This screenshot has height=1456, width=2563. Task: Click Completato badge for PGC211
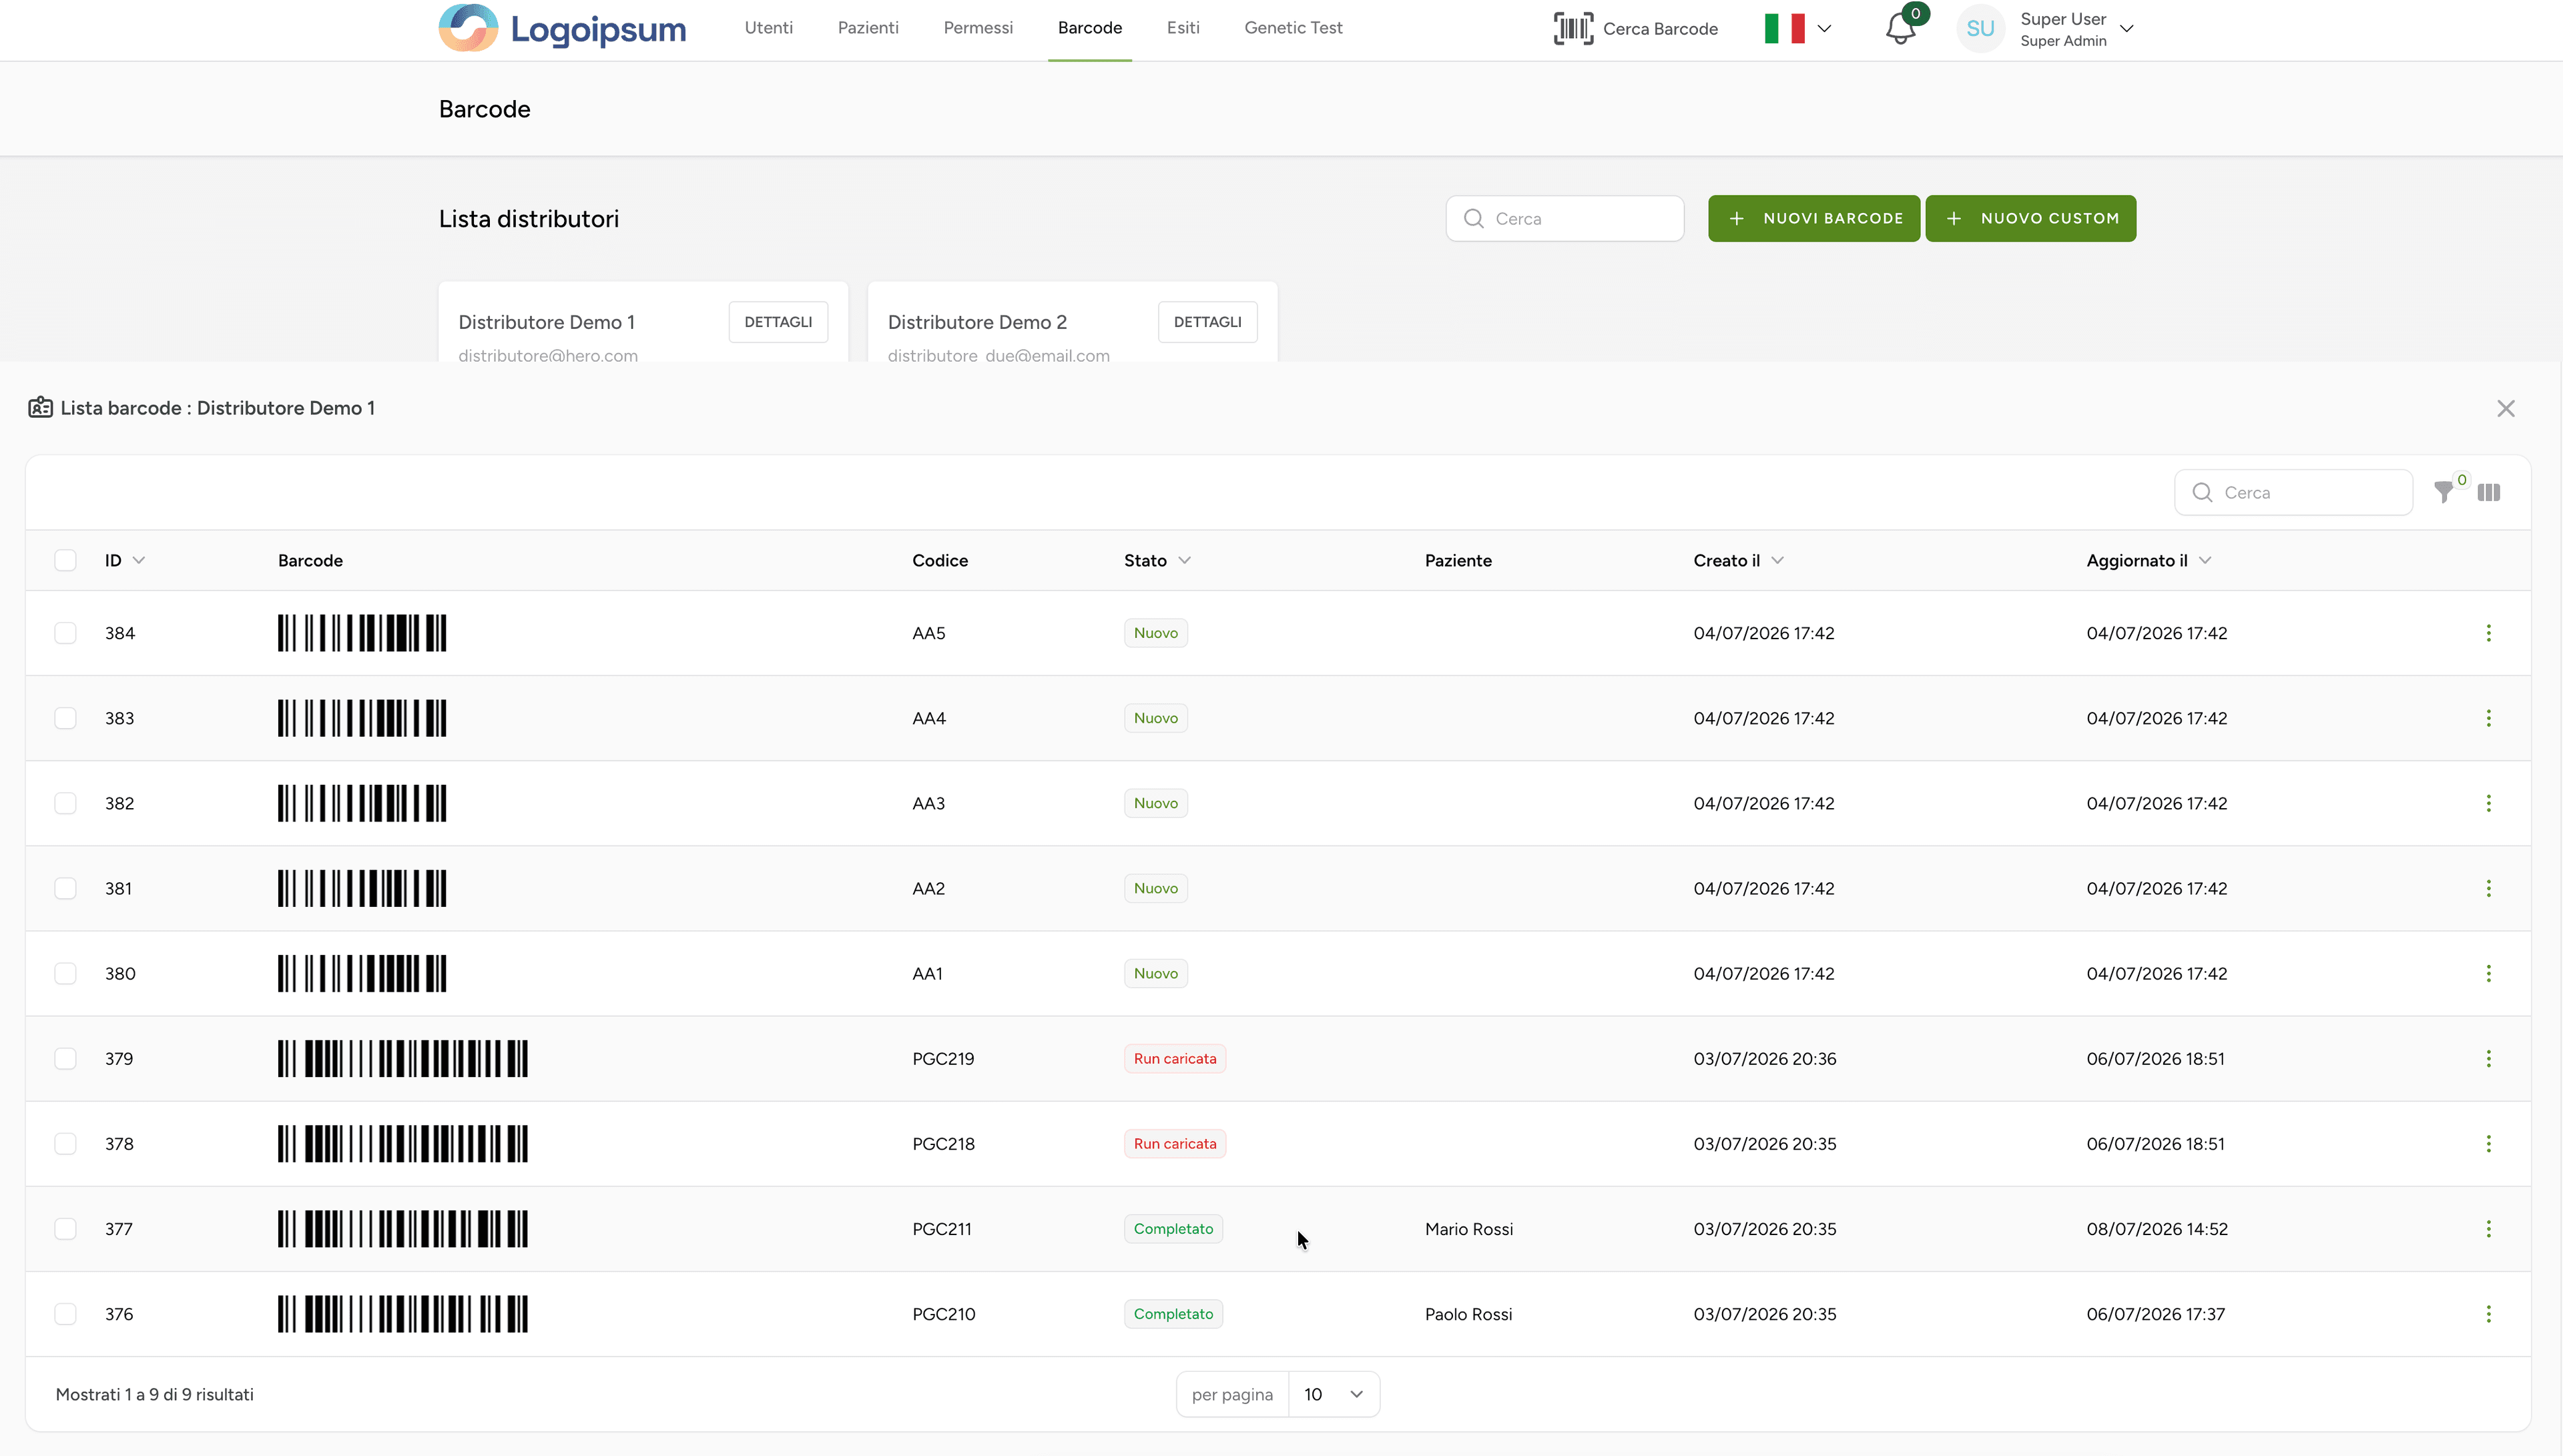(x=1173, y=1228)
